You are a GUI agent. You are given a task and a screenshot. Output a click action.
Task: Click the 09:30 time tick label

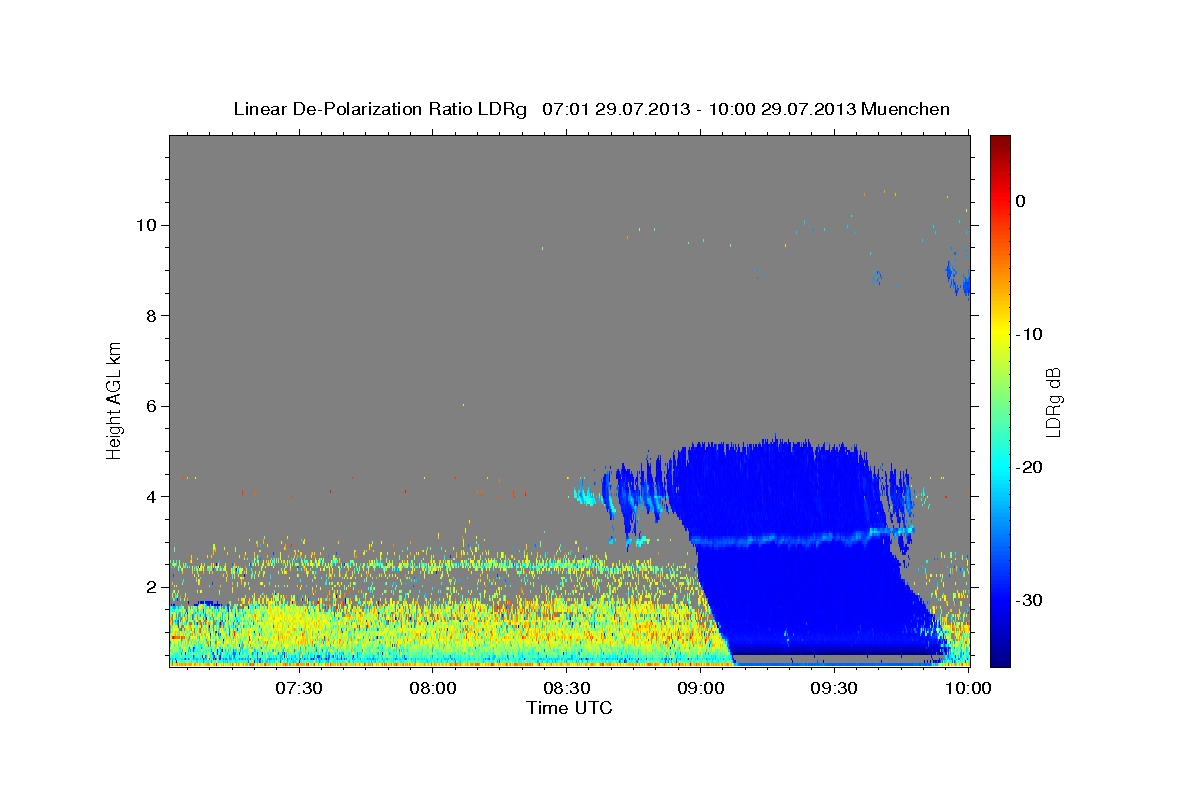coord(835,689)
